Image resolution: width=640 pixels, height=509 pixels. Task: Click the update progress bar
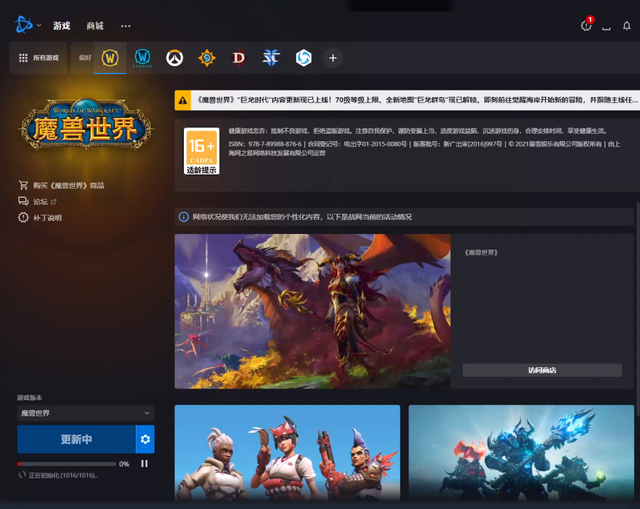[x=67, y=464]
